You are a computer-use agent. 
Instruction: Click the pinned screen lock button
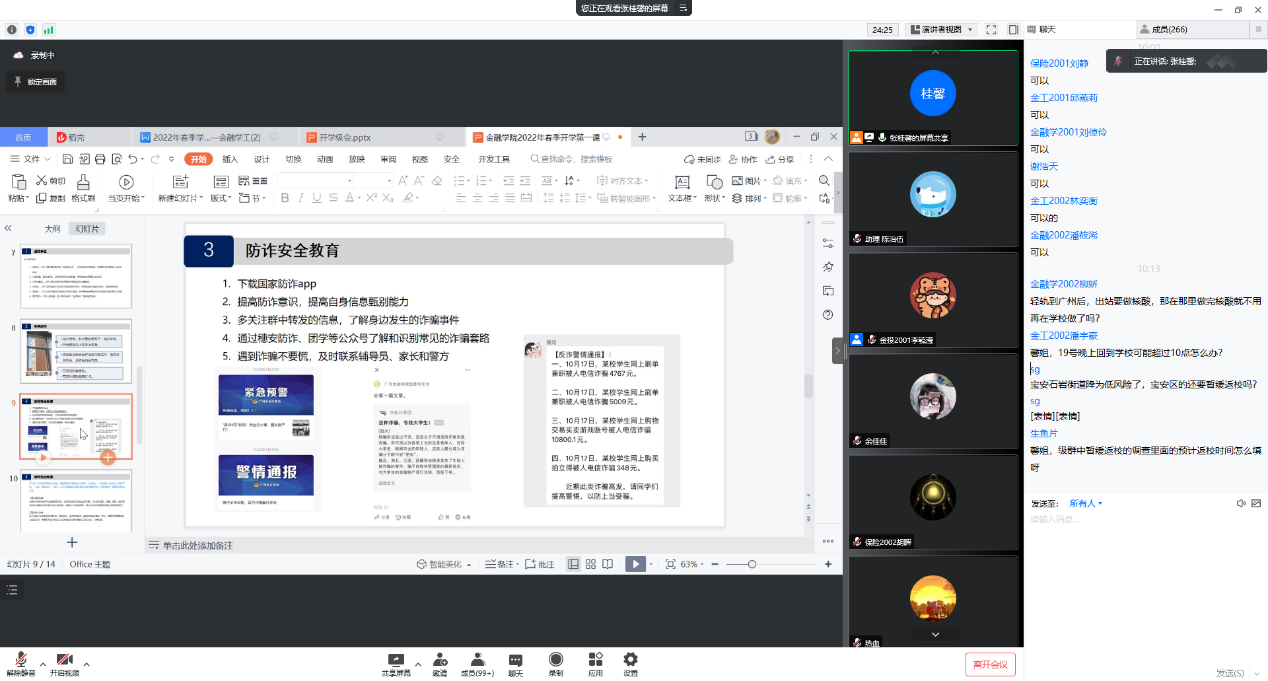(x=35, y=82)
